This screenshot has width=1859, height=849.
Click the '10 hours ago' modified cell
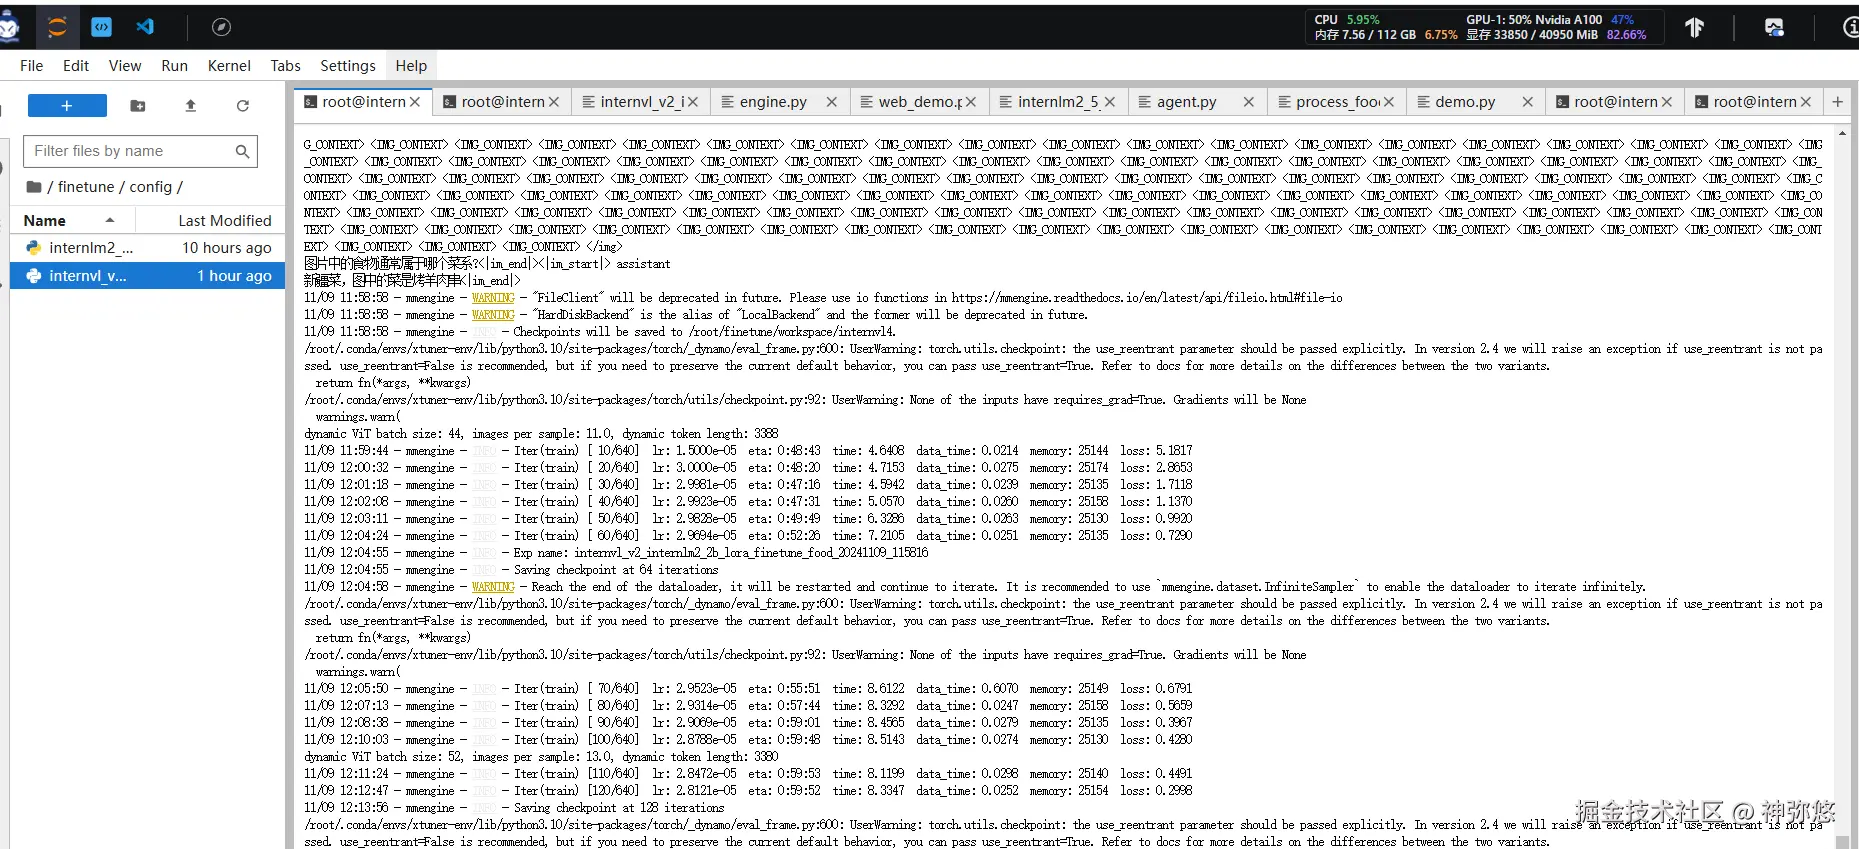tap(226, 248)
